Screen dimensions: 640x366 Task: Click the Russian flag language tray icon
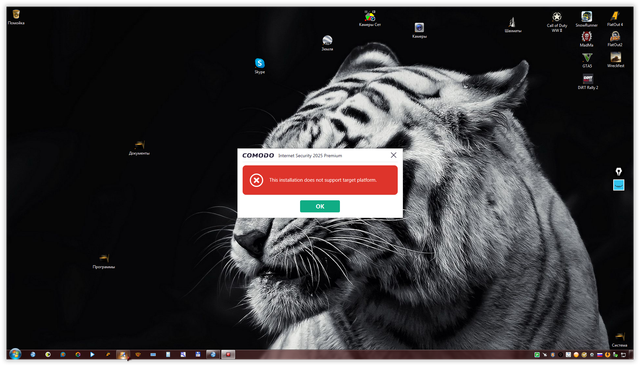[600, 355]
